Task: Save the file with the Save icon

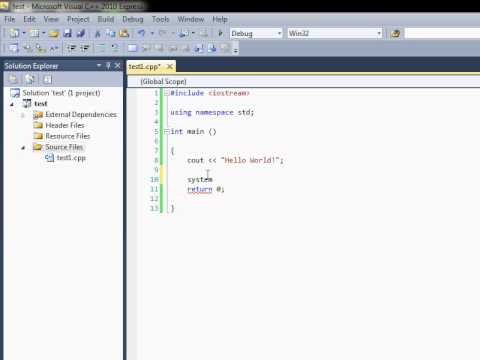Action: coord(68,33)
